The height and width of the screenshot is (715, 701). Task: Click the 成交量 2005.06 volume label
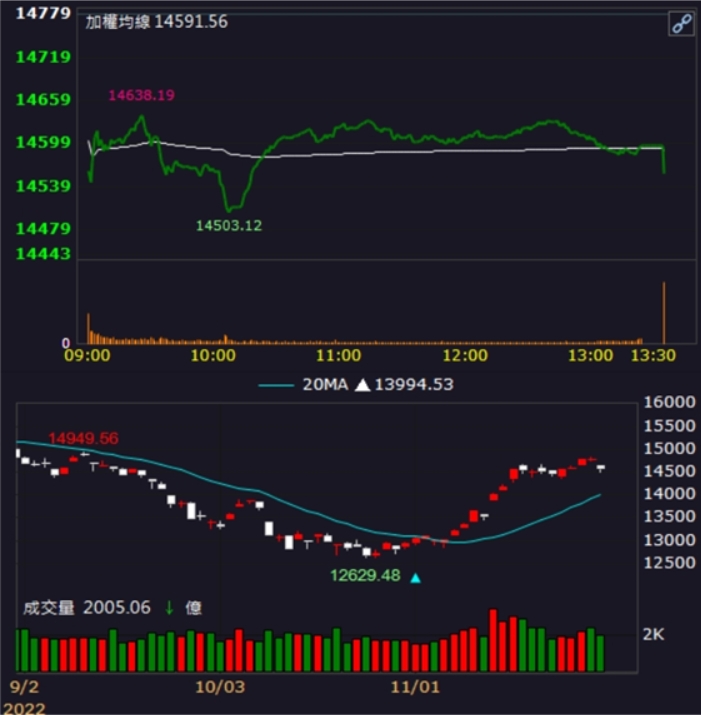coord(87,607)
